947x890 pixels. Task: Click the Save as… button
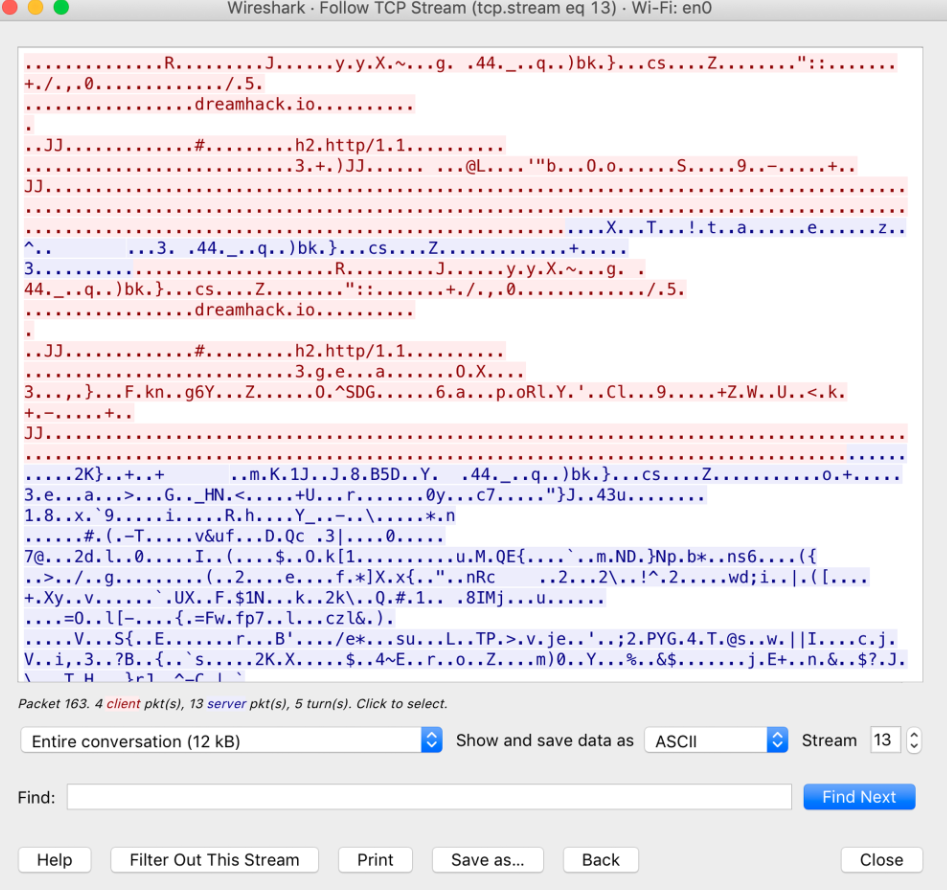click(487, 860)
